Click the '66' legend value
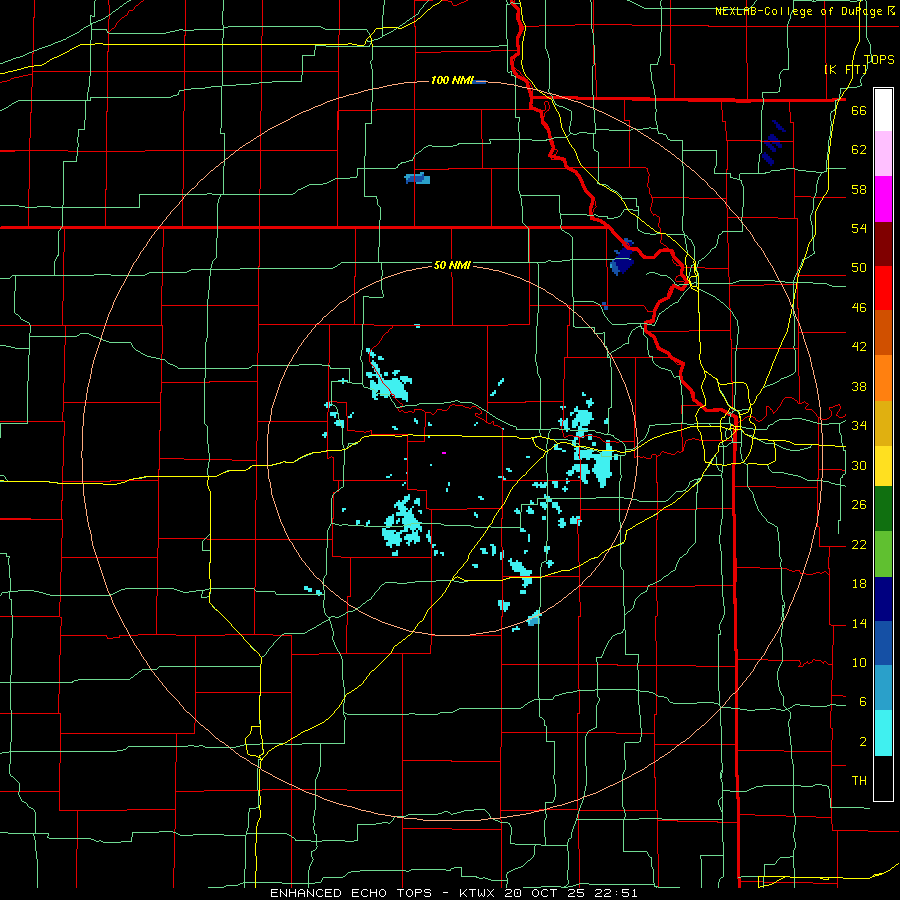900x900 pixels. (859, 110)
